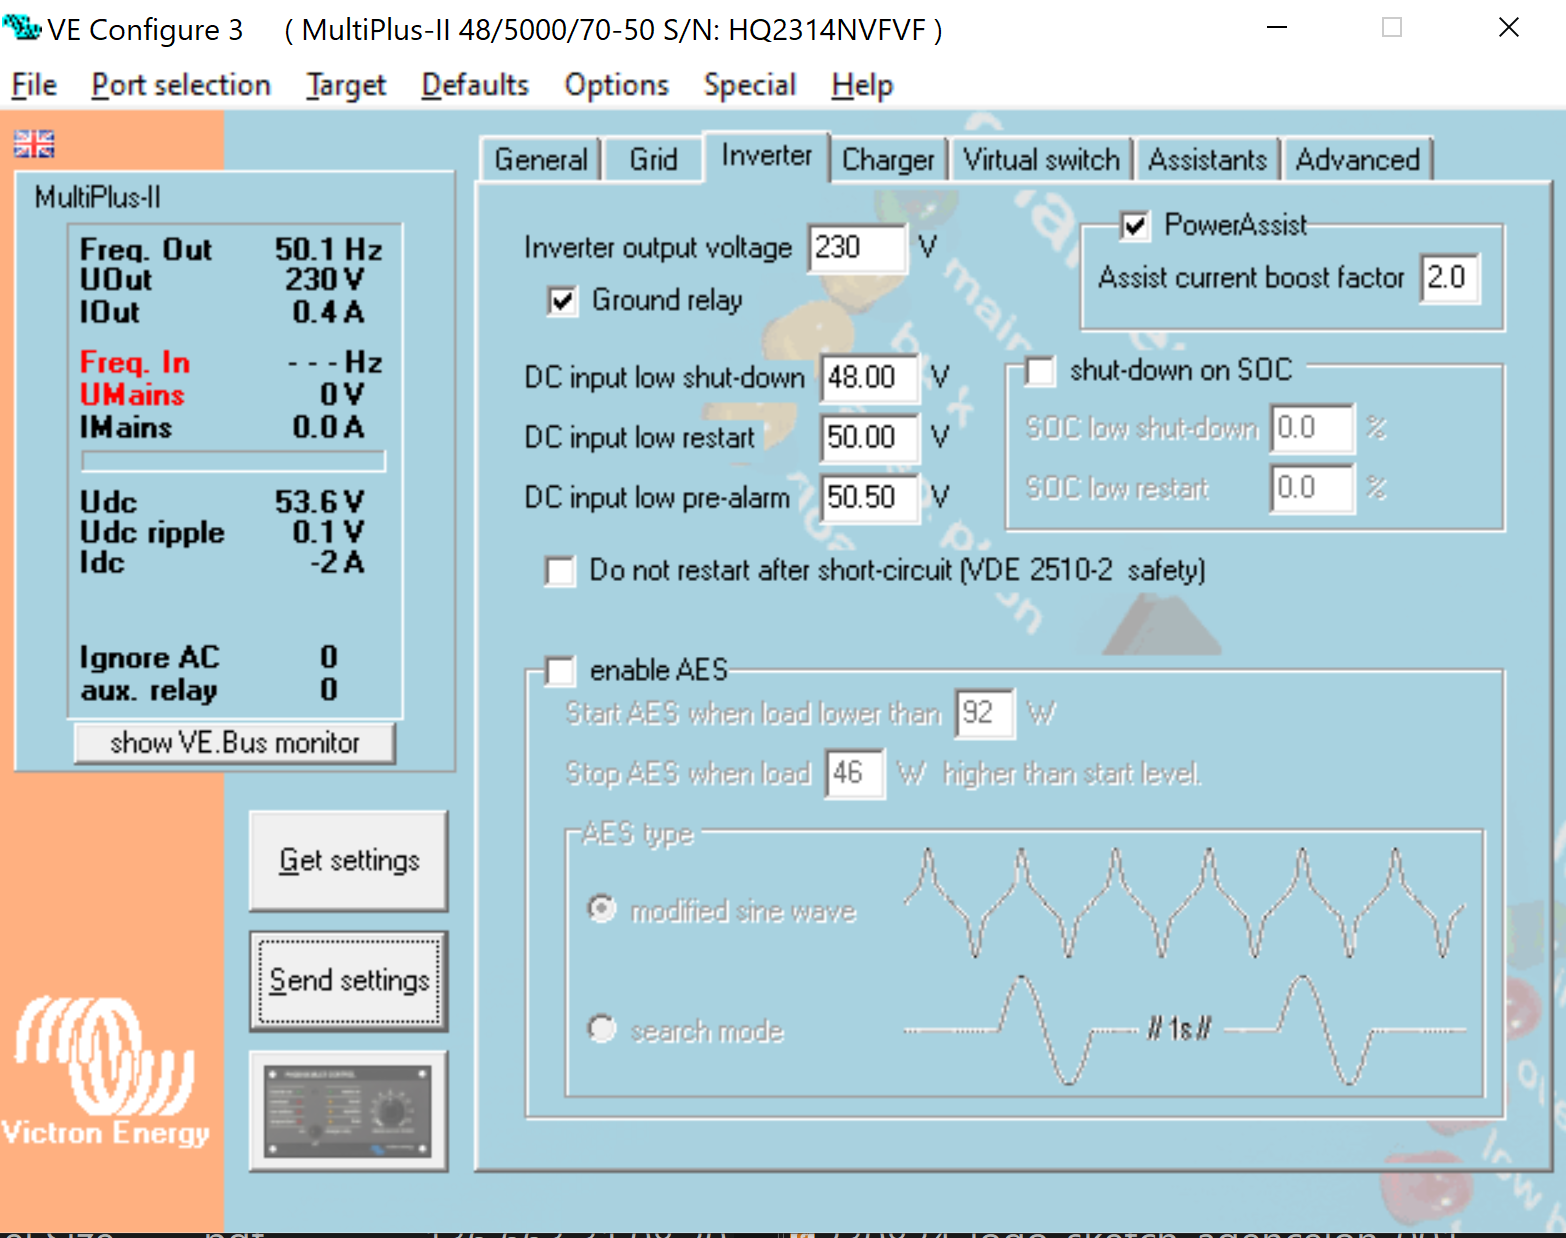1566x1238 pixels.
Task: Click the red Freq. In label
Action: pyautogui.click(x=135, y=362)
